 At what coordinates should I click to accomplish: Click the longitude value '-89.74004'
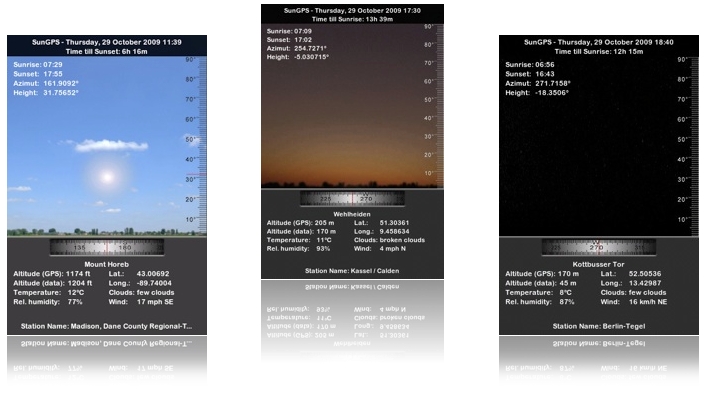click(154, 283)
